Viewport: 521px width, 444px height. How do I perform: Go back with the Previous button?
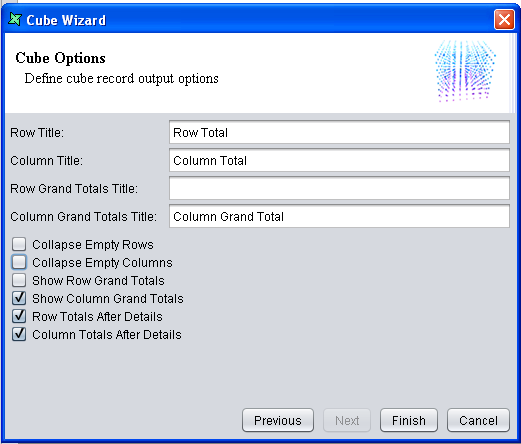[x=278, y=420]
